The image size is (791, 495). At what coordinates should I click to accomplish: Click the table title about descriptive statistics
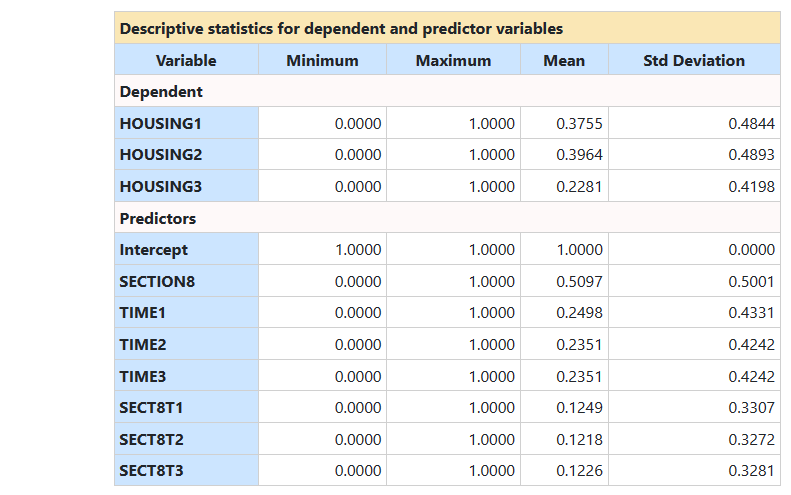(x=341, y=29)
